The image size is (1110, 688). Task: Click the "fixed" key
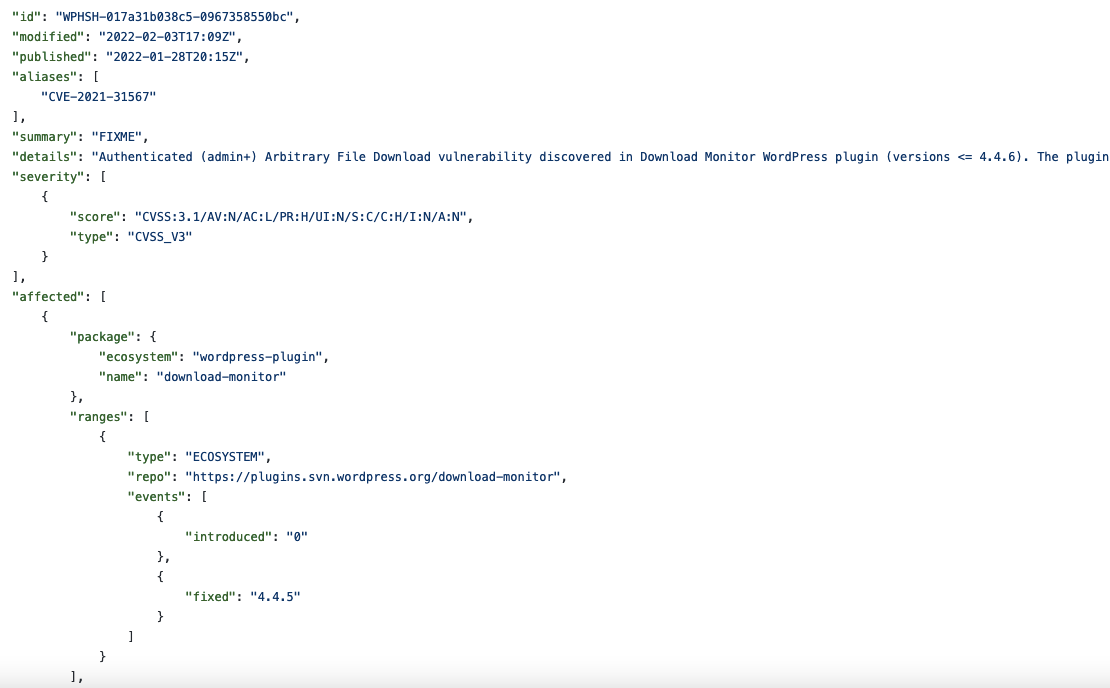[x=210, y=597]
